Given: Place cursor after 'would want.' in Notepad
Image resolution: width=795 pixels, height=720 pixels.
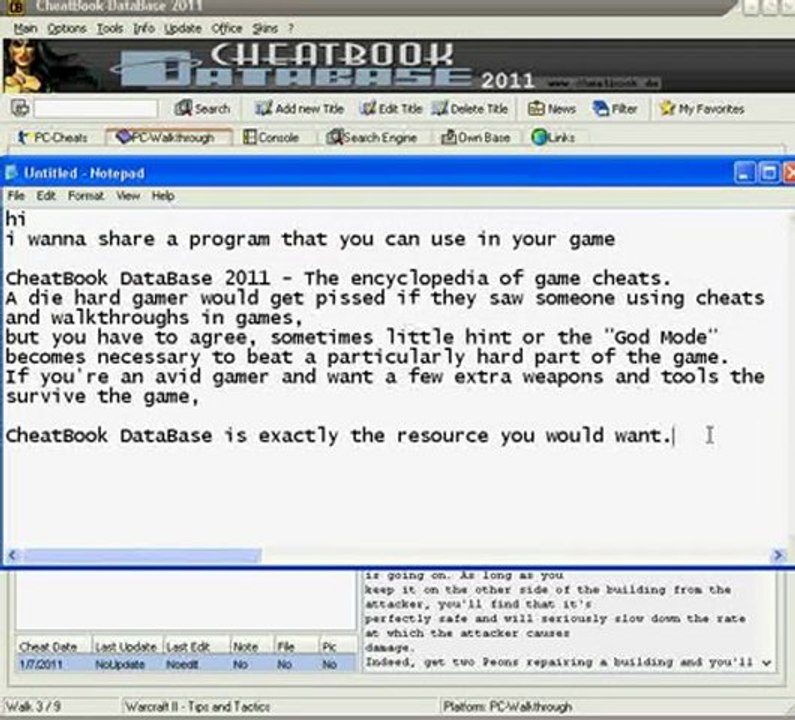Looking at the screenshot, I should click(x=674, y=436).
